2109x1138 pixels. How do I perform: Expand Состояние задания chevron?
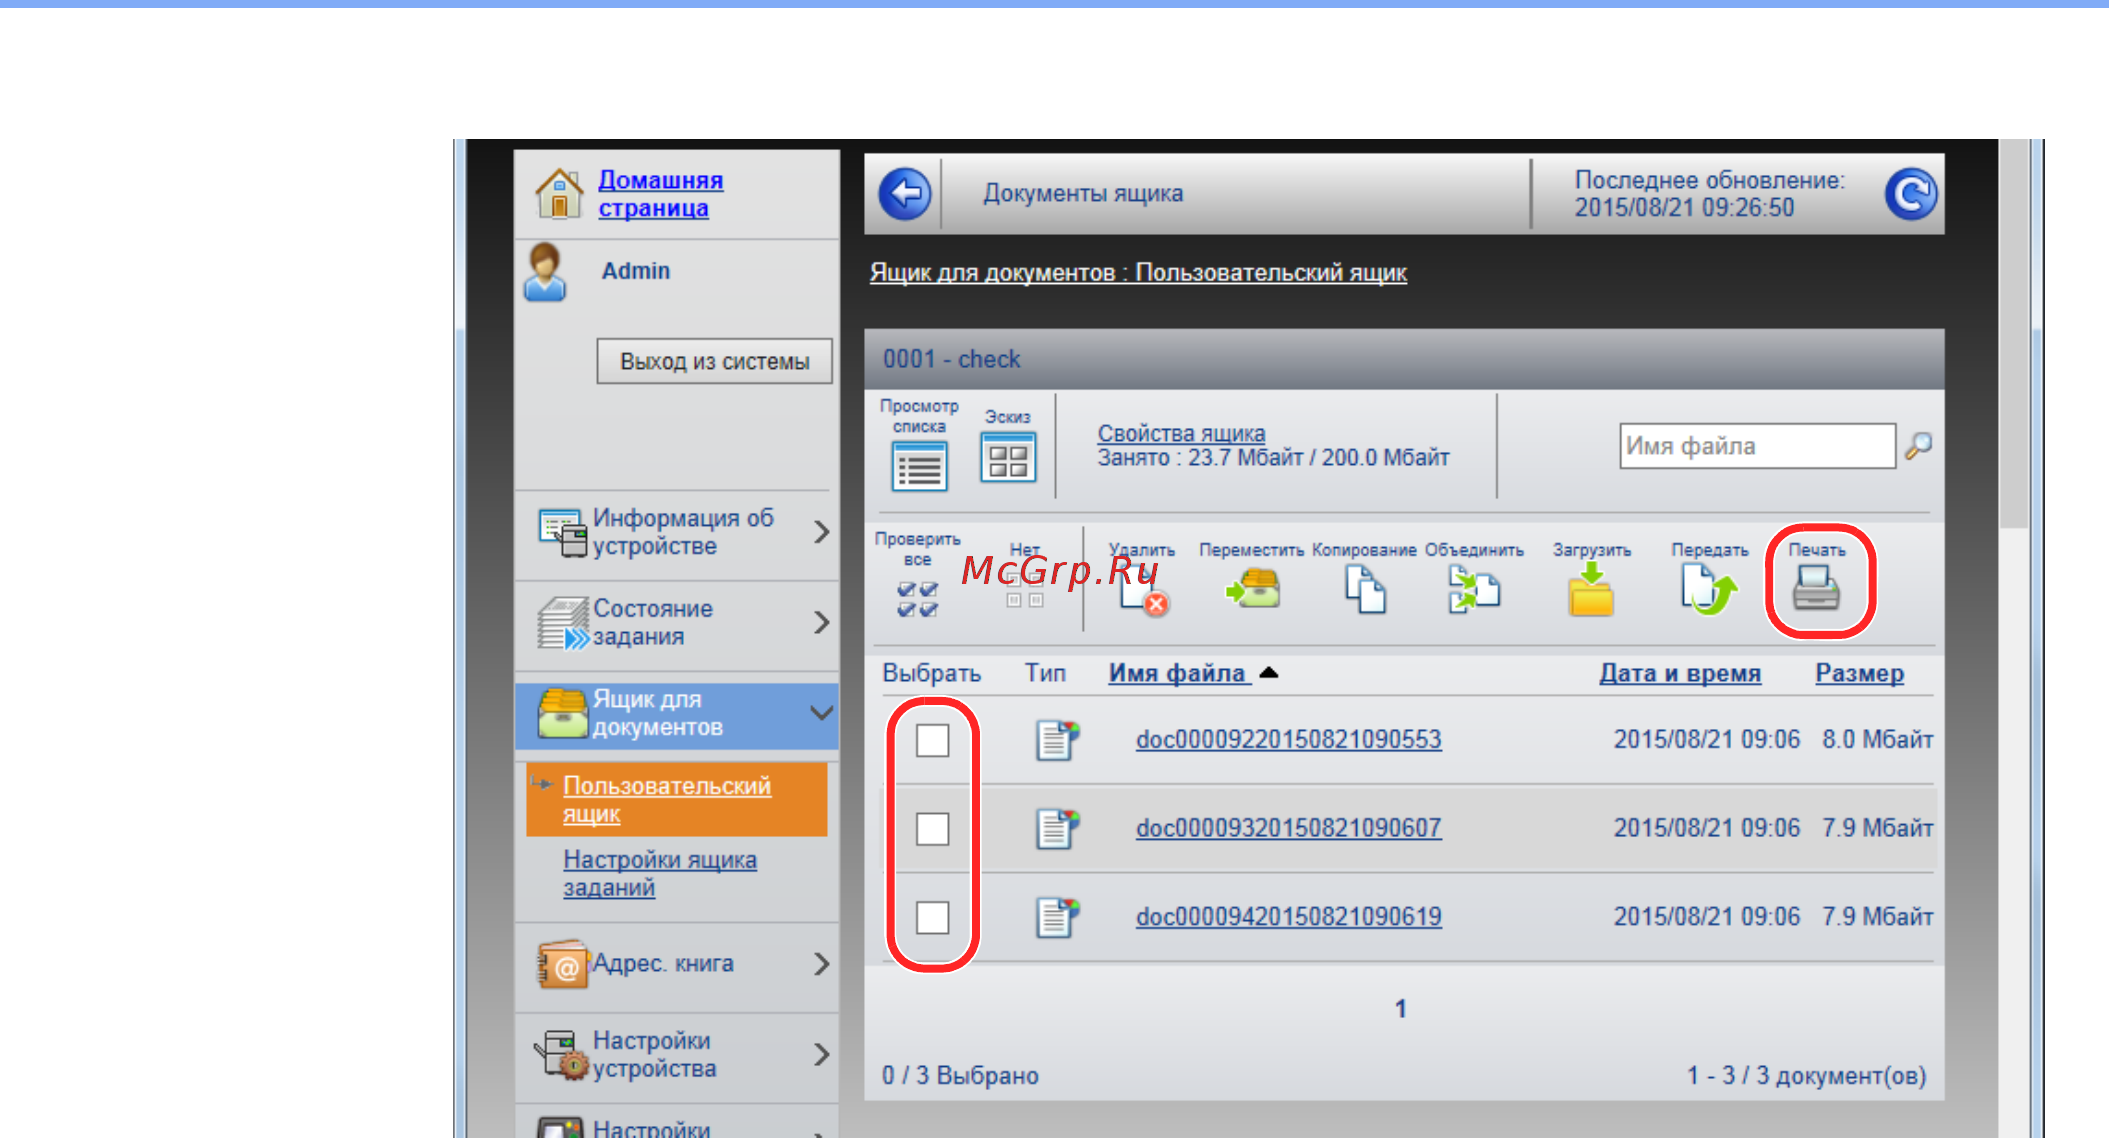(x=821, y=622)
